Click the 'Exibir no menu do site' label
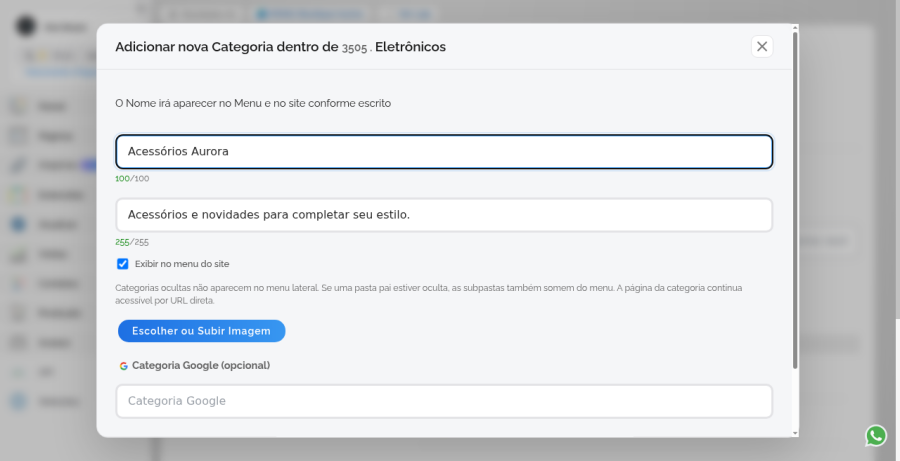 click(x=182, y=264)
